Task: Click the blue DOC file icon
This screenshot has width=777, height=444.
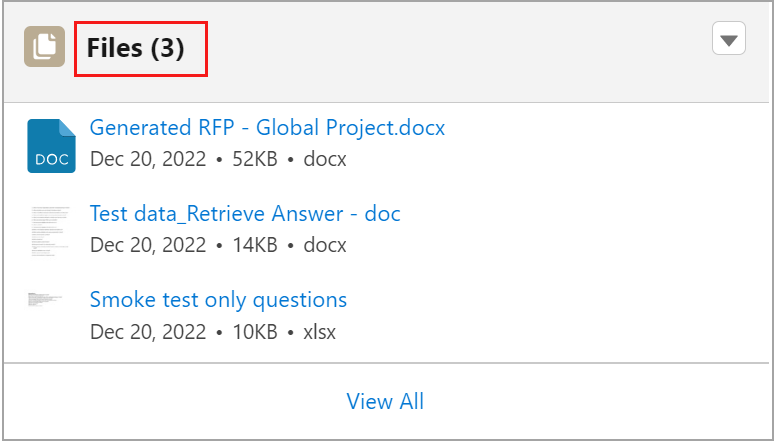Action: (x=52, y=146)
